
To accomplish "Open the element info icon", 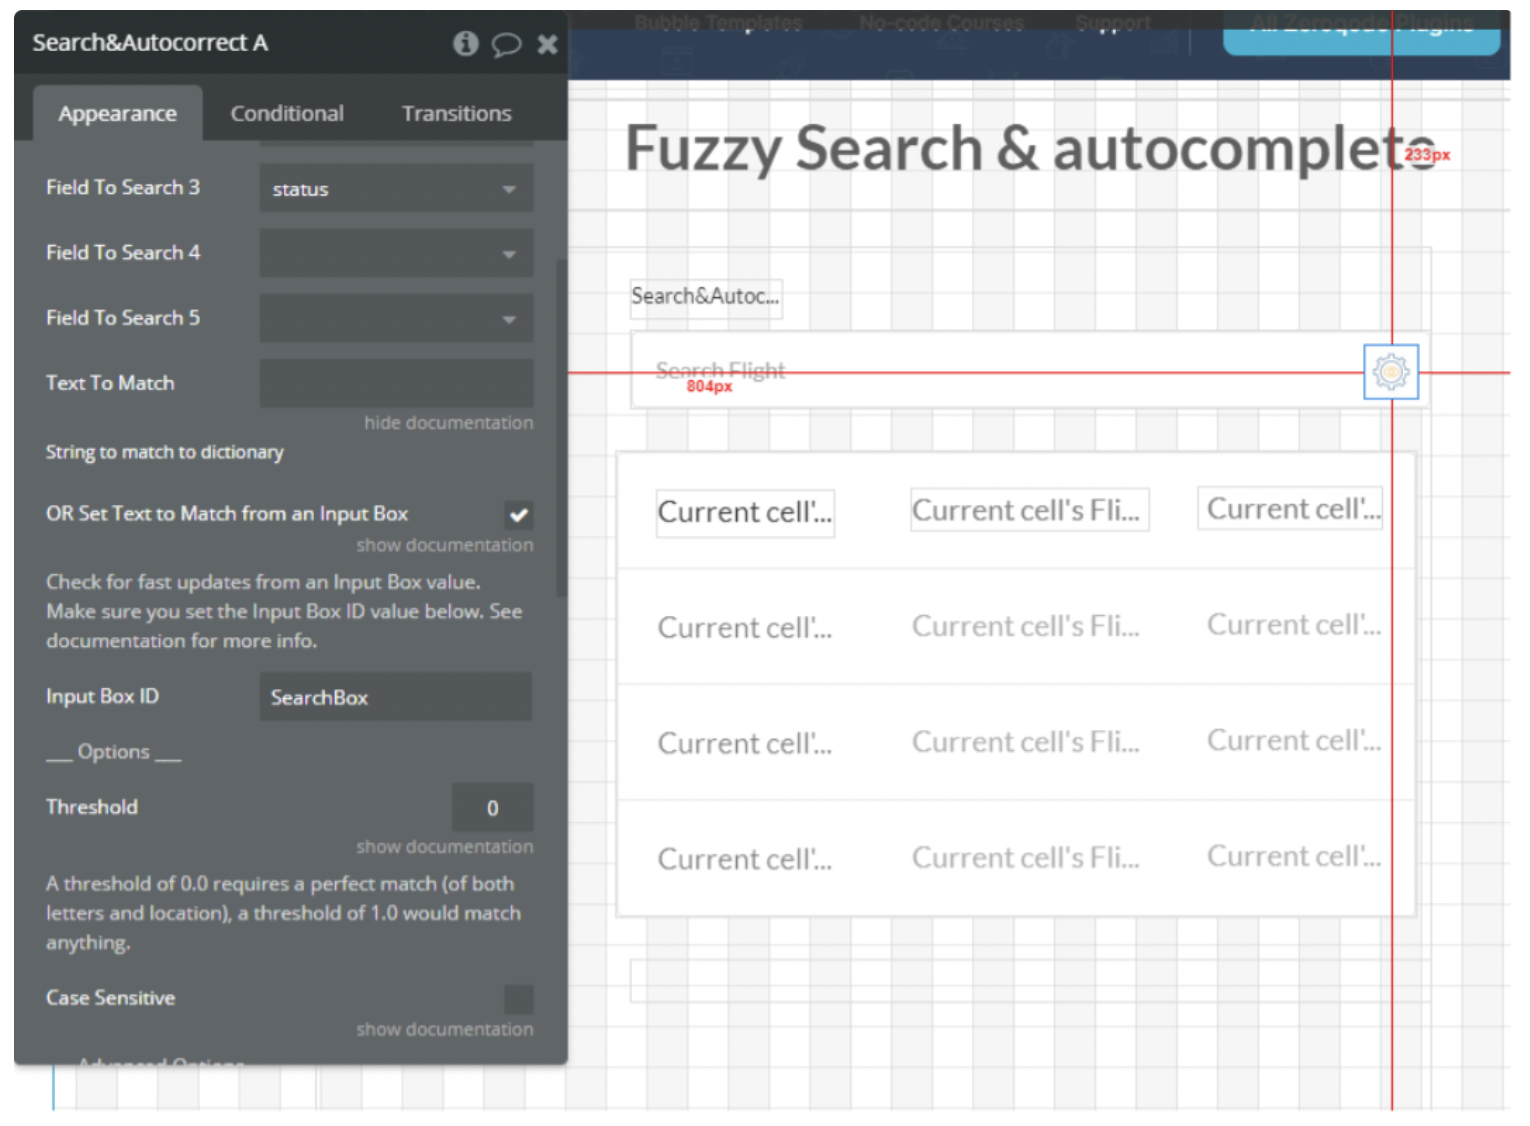I will pos(465,43).
